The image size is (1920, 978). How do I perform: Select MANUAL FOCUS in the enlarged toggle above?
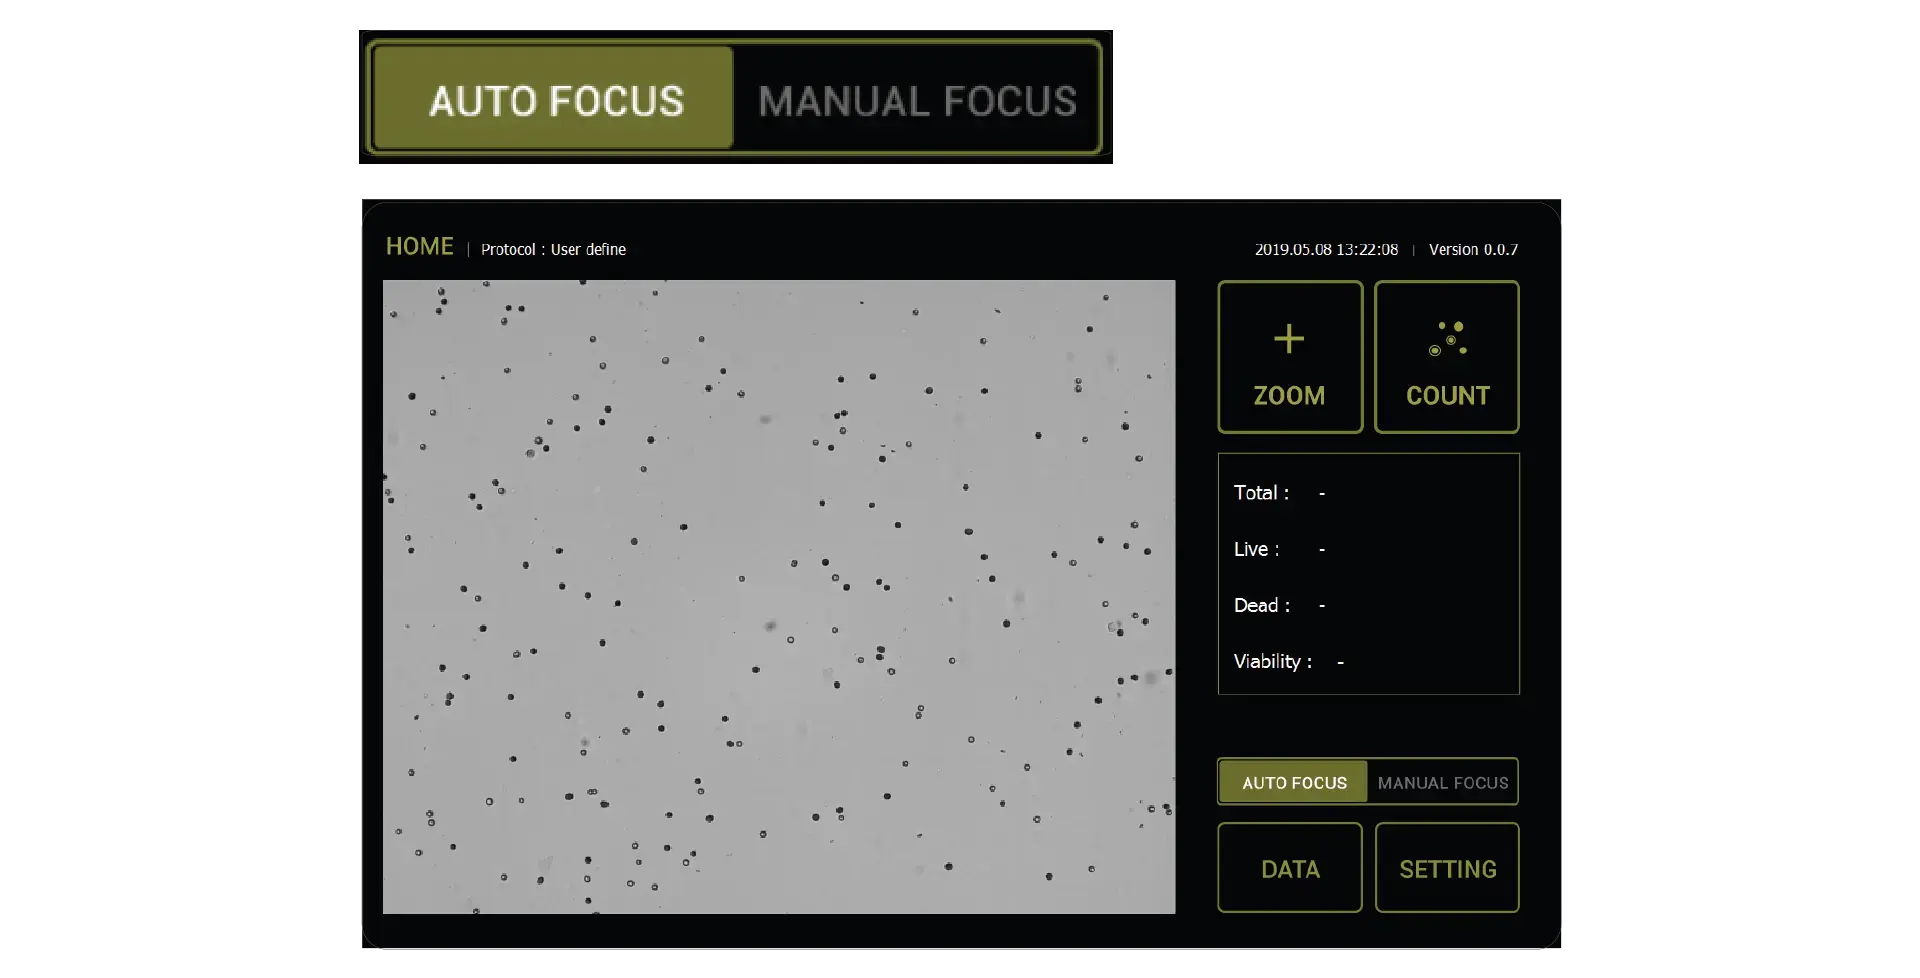click(x=916, y=99)
